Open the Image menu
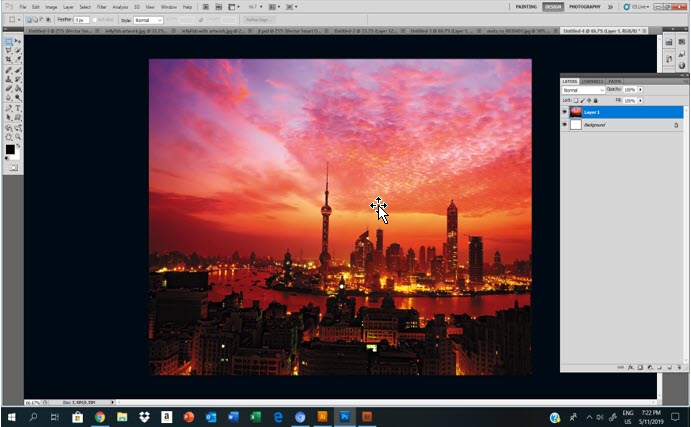The width and height of the screenshot is (691, 427). pos(51,7)
